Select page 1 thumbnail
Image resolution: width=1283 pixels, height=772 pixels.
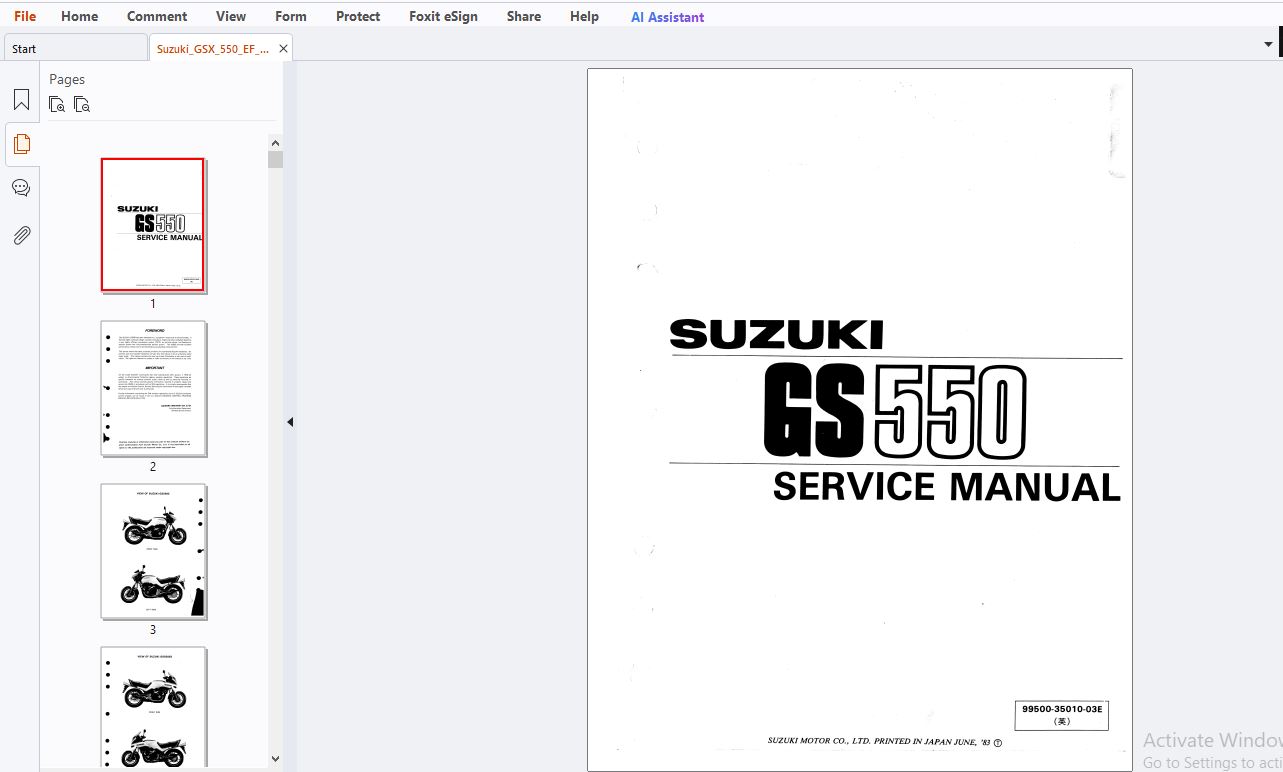153,225
